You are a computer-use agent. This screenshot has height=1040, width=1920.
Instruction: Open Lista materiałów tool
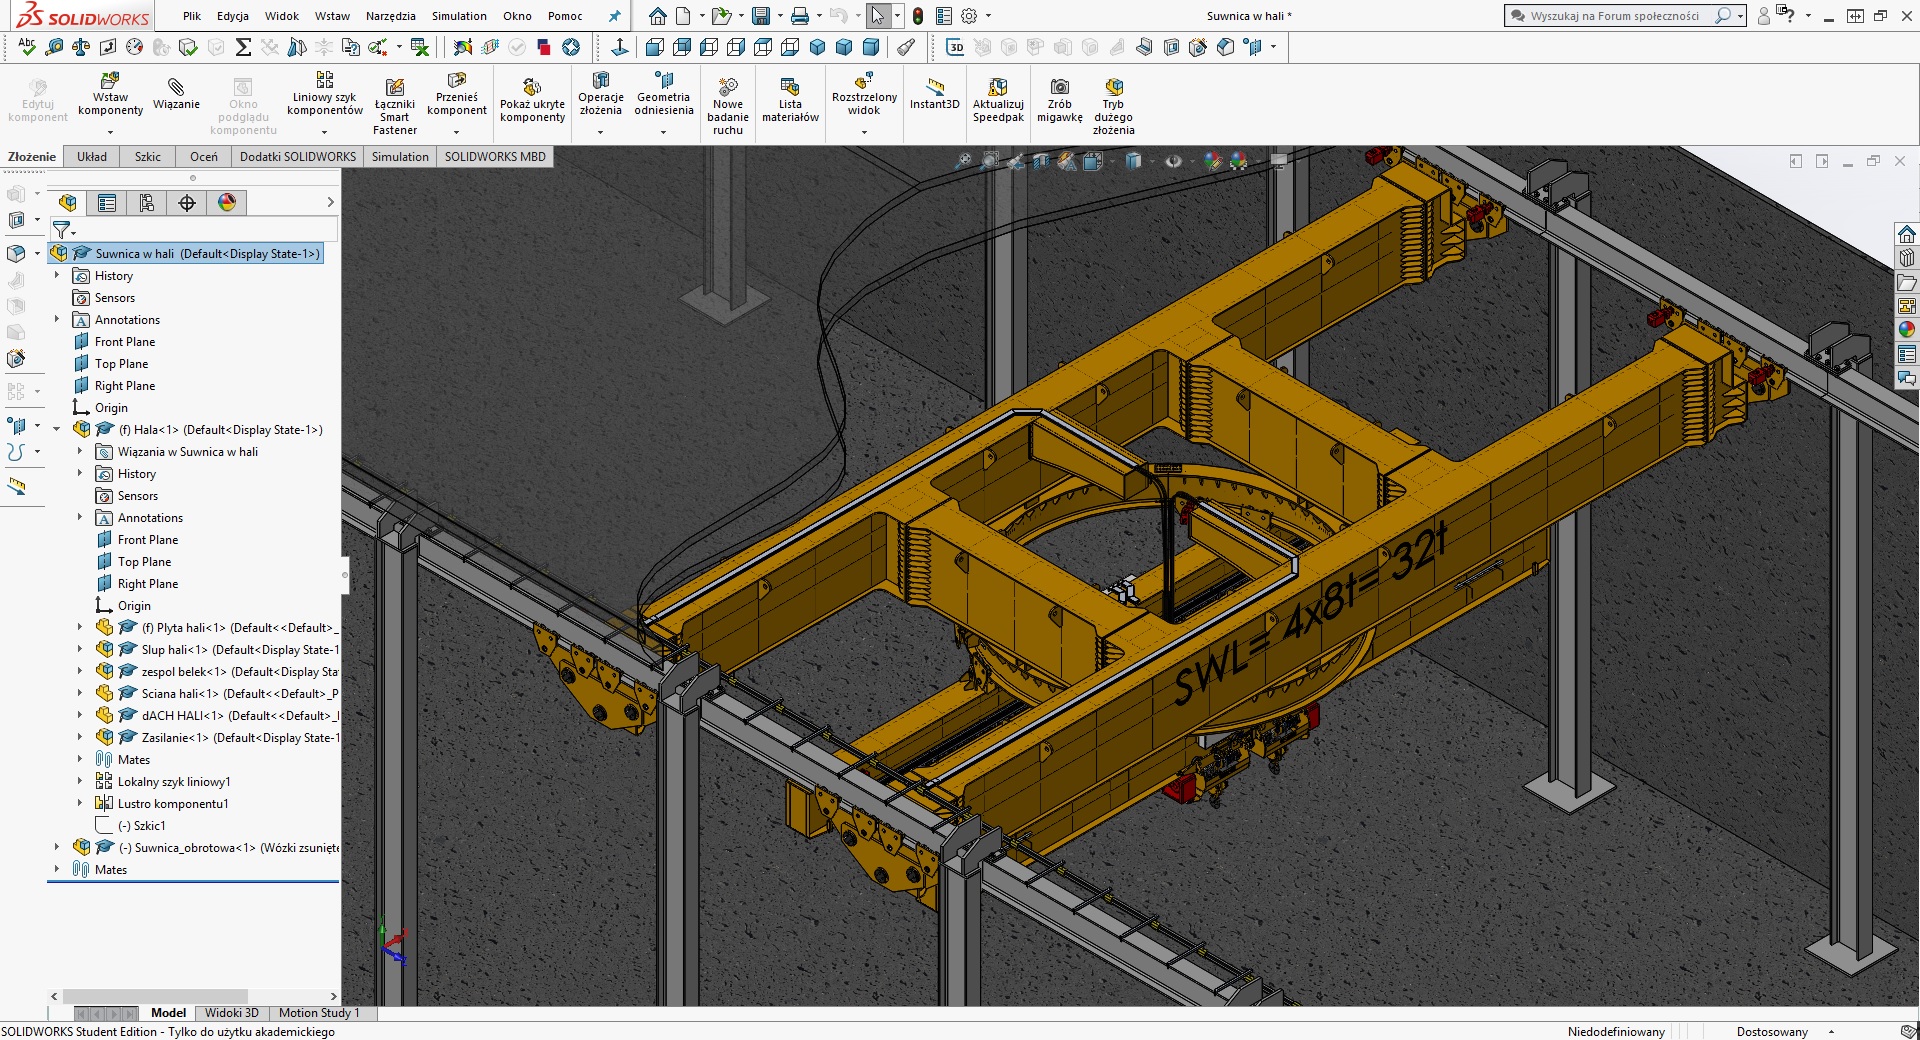790,101
